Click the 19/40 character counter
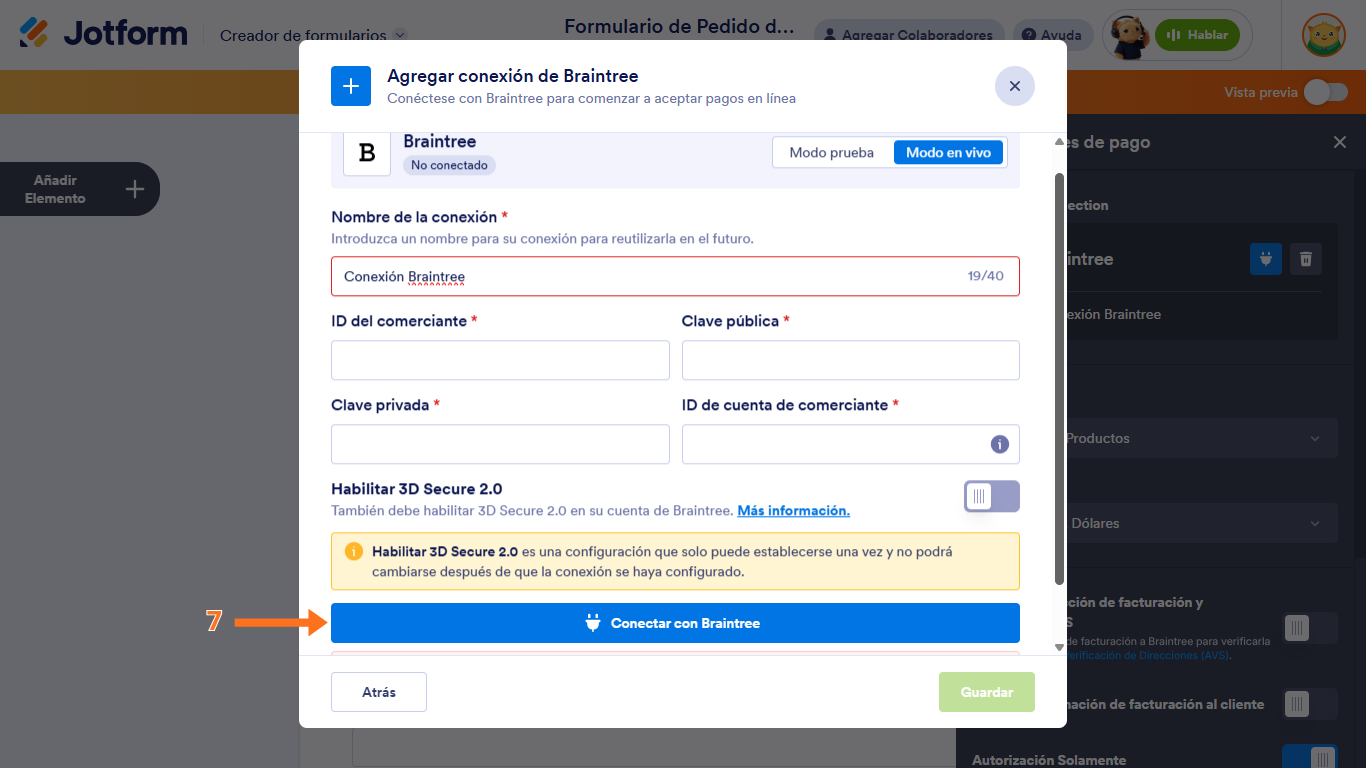 pos(985,276)
